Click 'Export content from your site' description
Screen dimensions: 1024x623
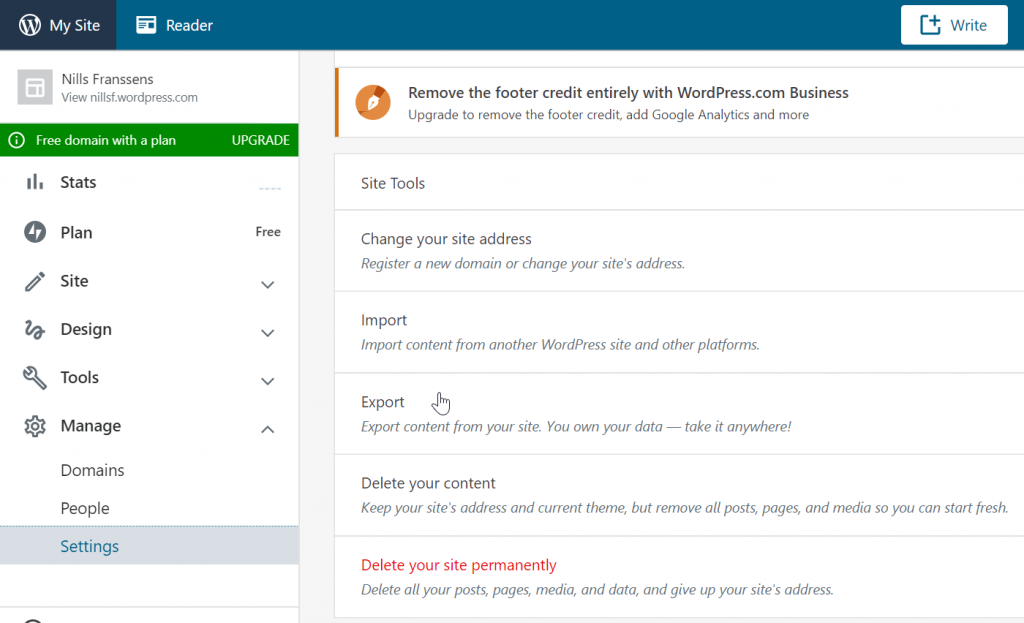click(x=576, y=426)
